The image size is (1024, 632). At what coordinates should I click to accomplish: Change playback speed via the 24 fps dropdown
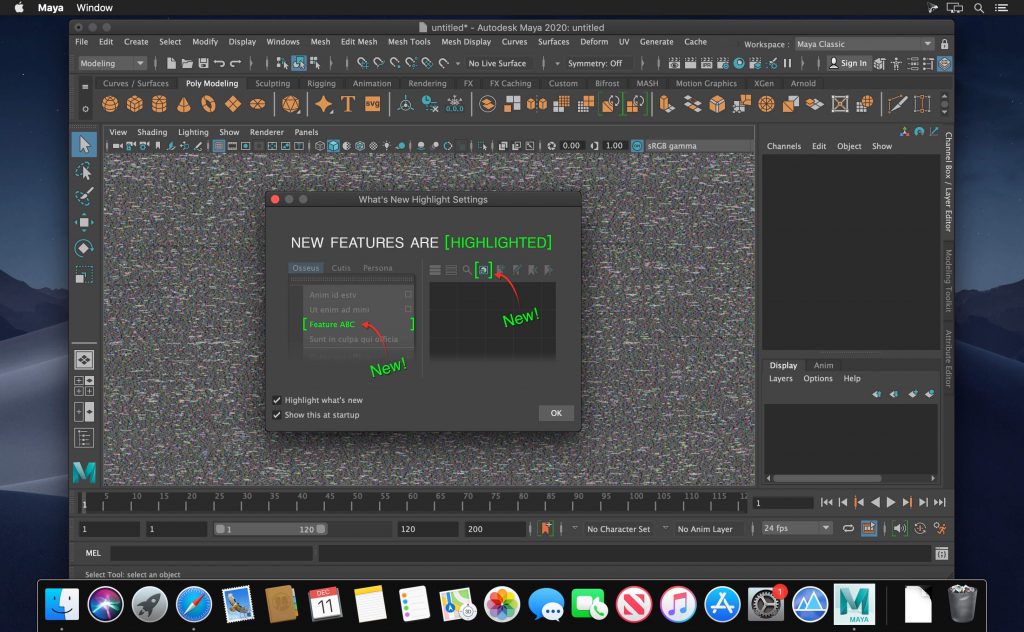pos(795,528)
